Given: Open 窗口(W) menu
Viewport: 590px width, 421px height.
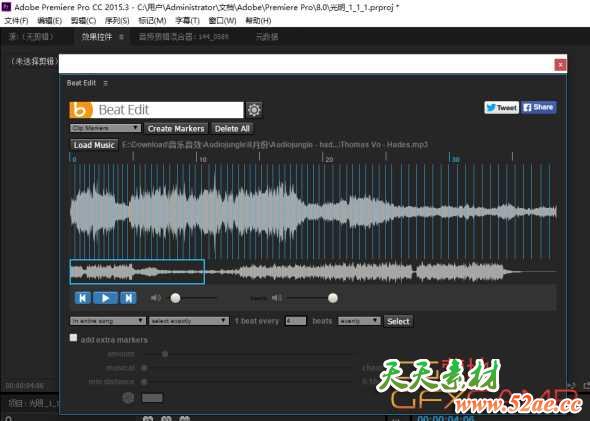Looking at the screenshot, I should pos(222,21).
